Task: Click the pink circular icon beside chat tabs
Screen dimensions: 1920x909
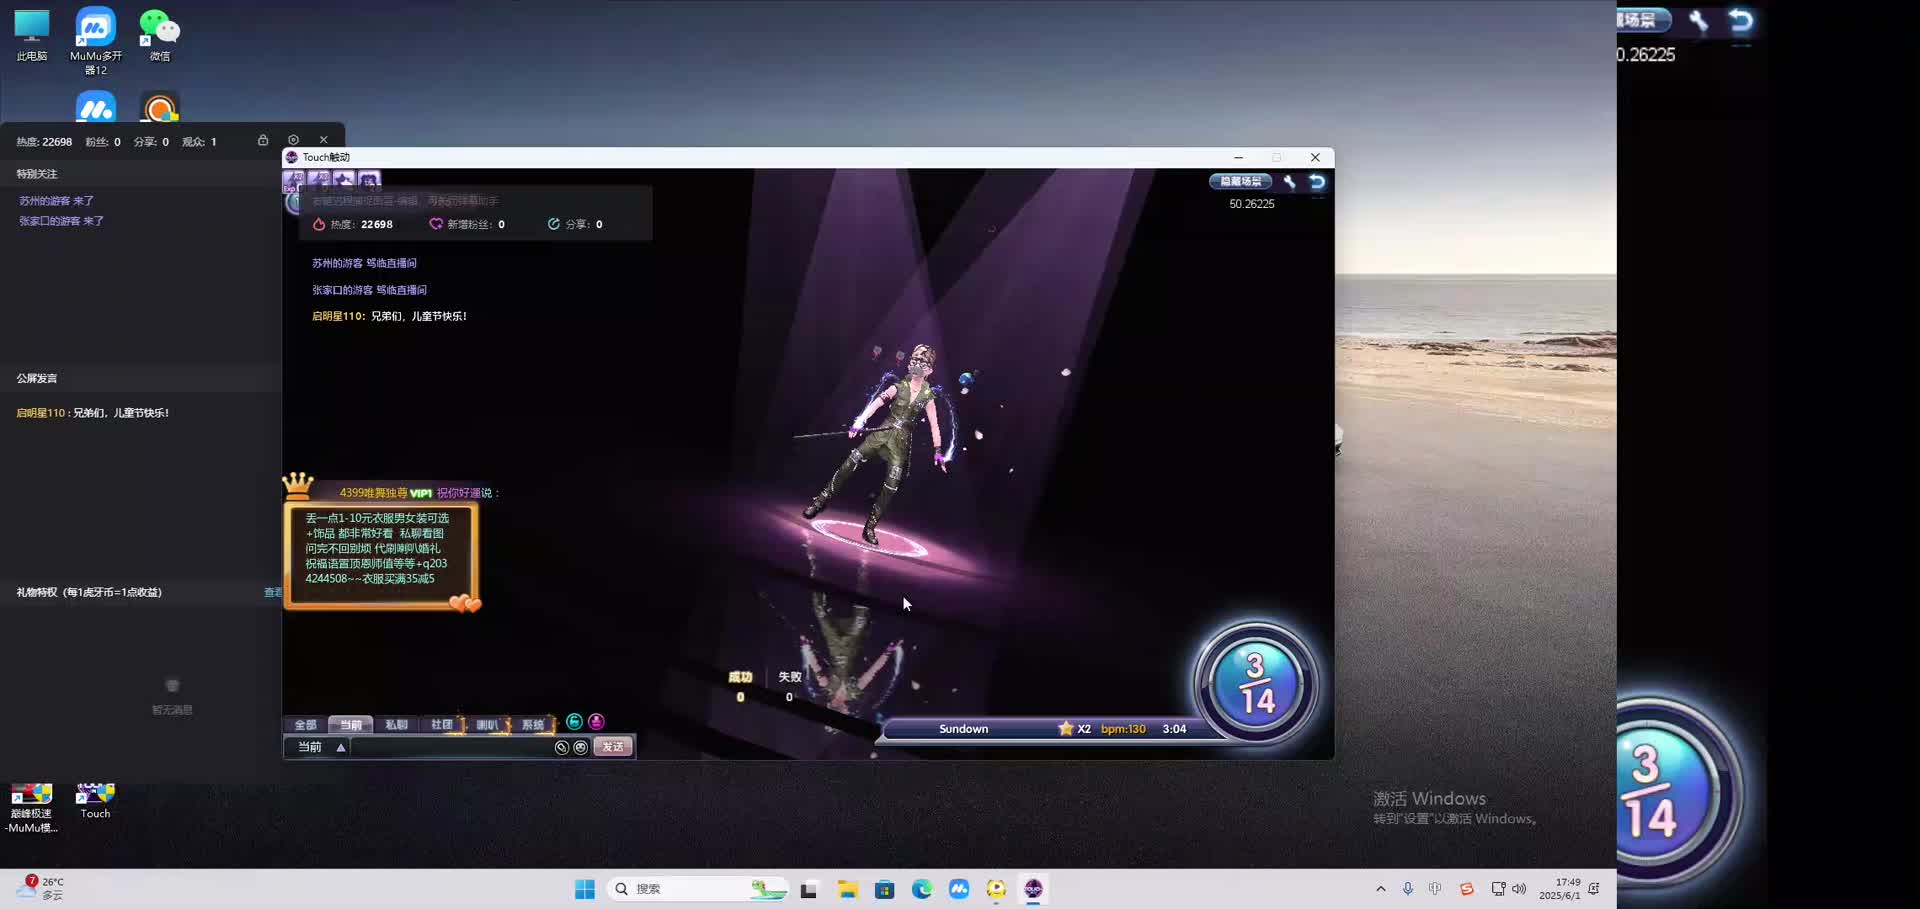Action: tap(596, 722)
